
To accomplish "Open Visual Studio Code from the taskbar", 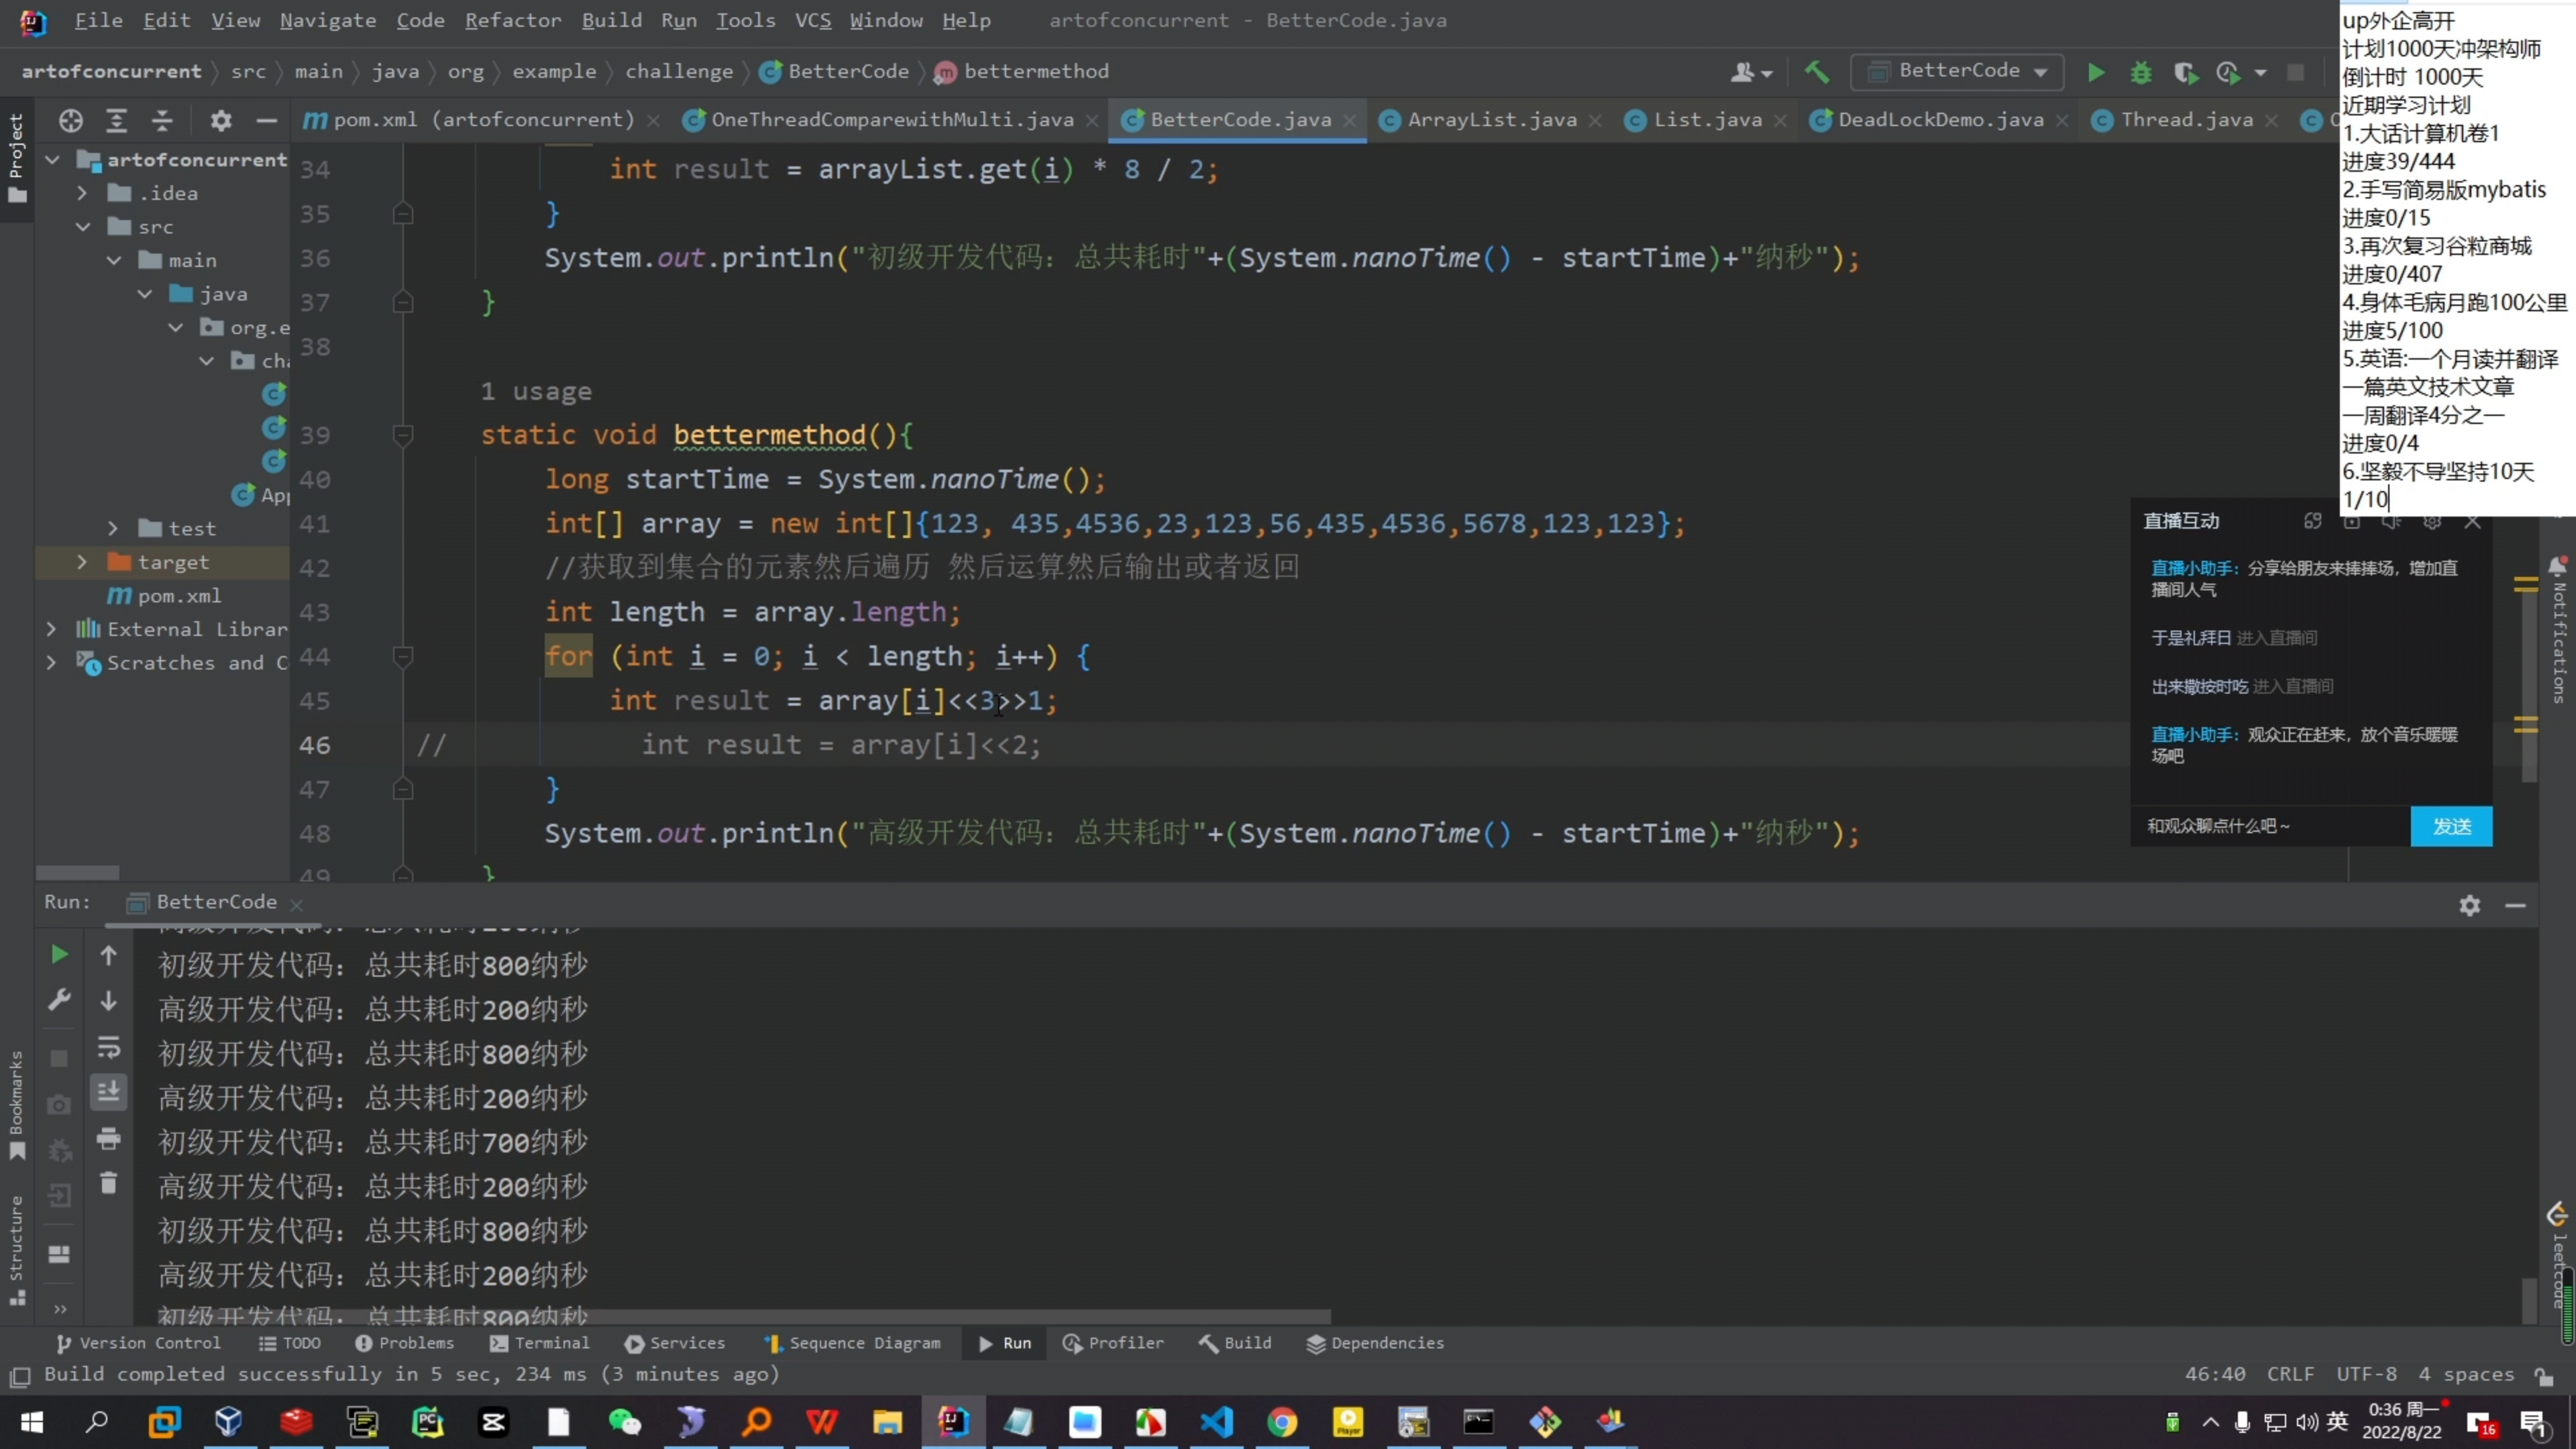I will pyautogui.click(x=1216, y=1422).
